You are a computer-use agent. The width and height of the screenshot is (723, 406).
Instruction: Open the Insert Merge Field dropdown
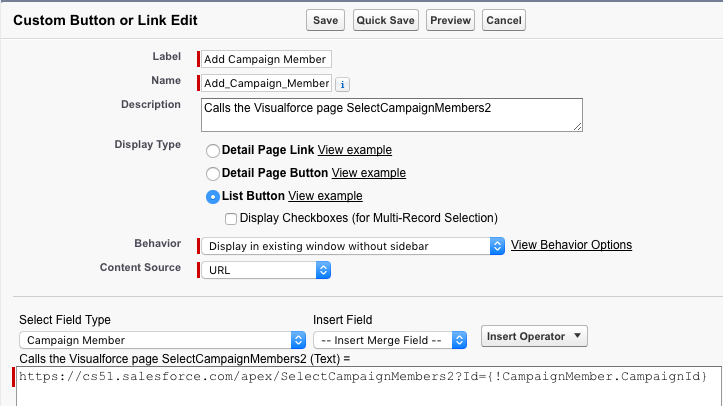pos(390,340)
